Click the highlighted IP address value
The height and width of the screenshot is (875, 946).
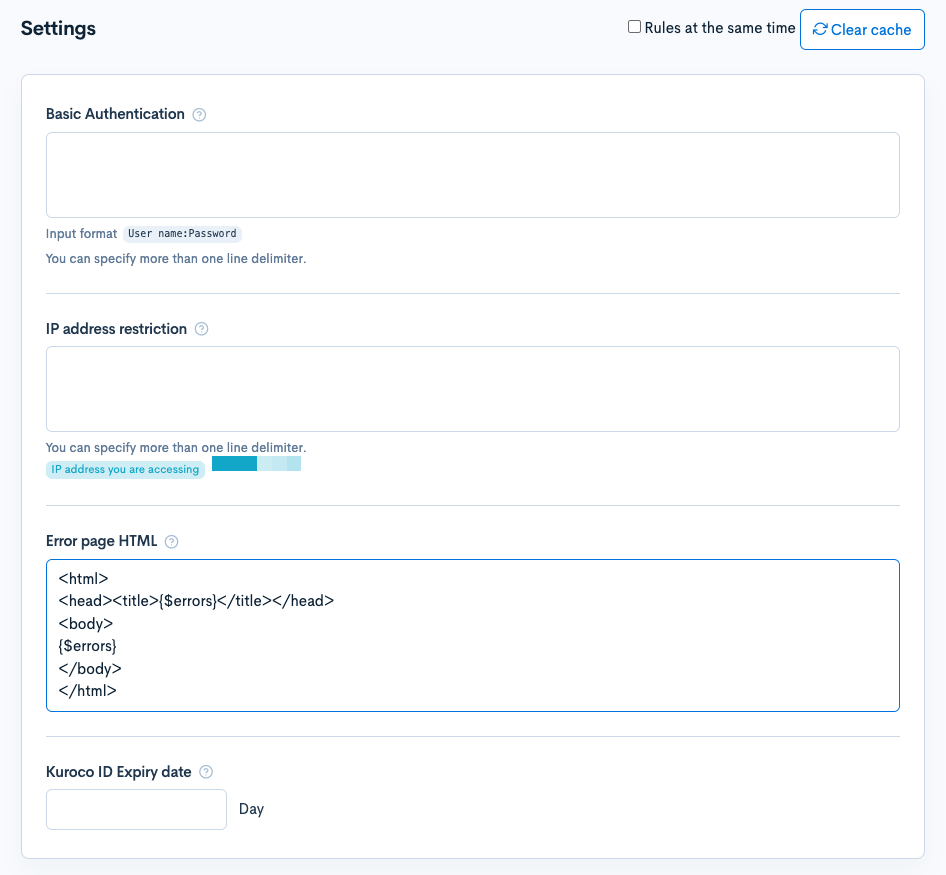pos(256,463)
